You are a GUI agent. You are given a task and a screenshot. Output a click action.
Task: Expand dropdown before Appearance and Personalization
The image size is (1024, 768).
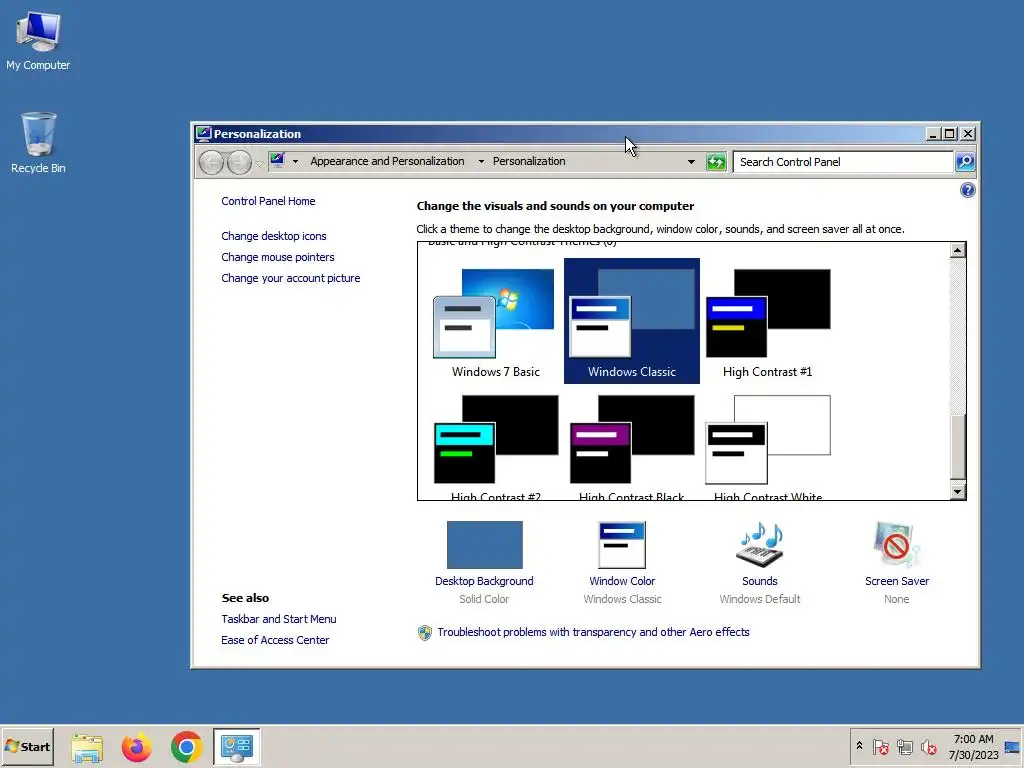[x=295, y=161]
